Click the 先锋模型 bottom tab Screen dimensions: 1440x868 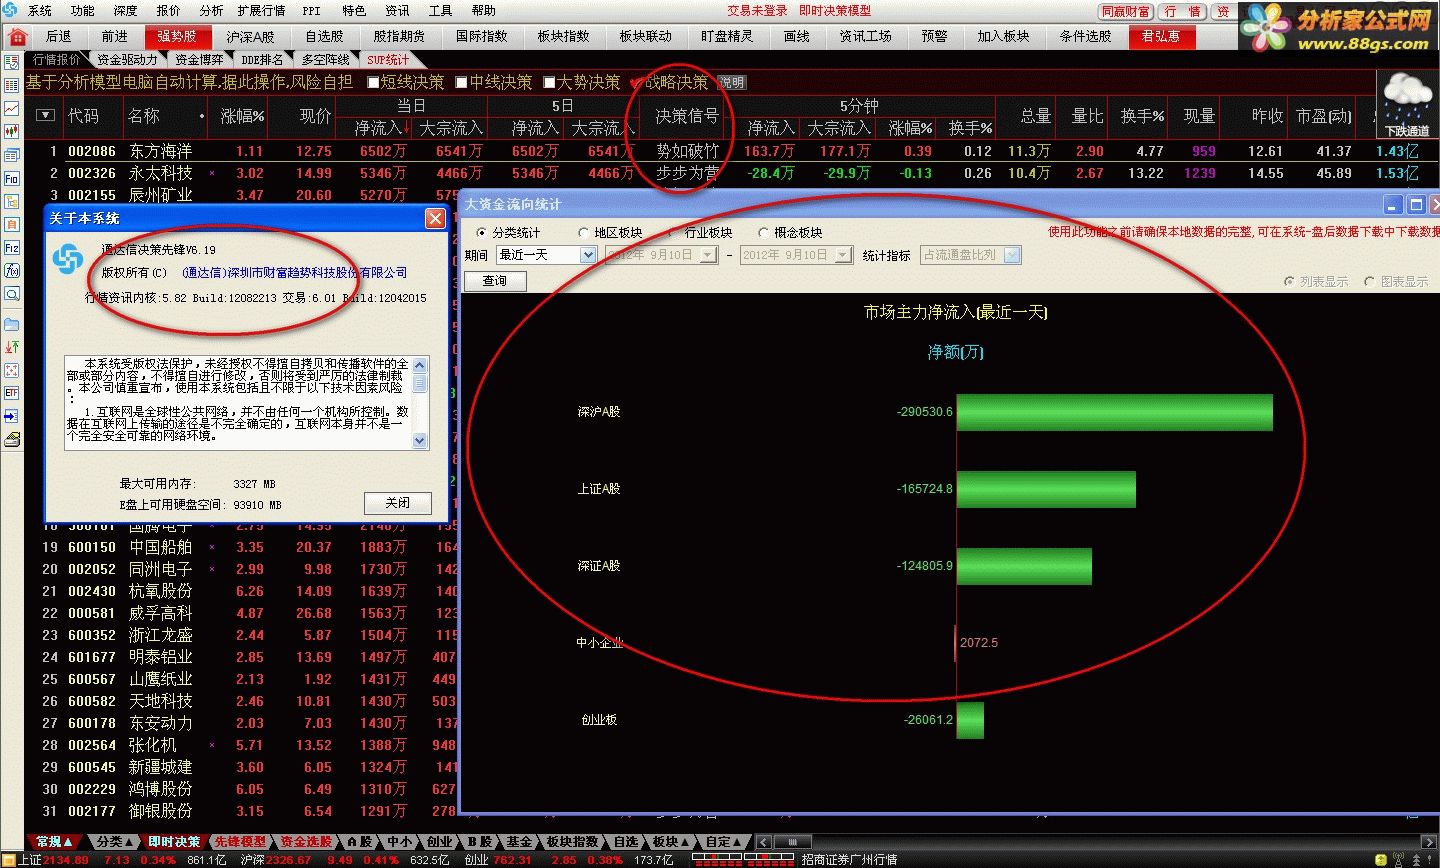pyautogui.click(x=240, y=842)
